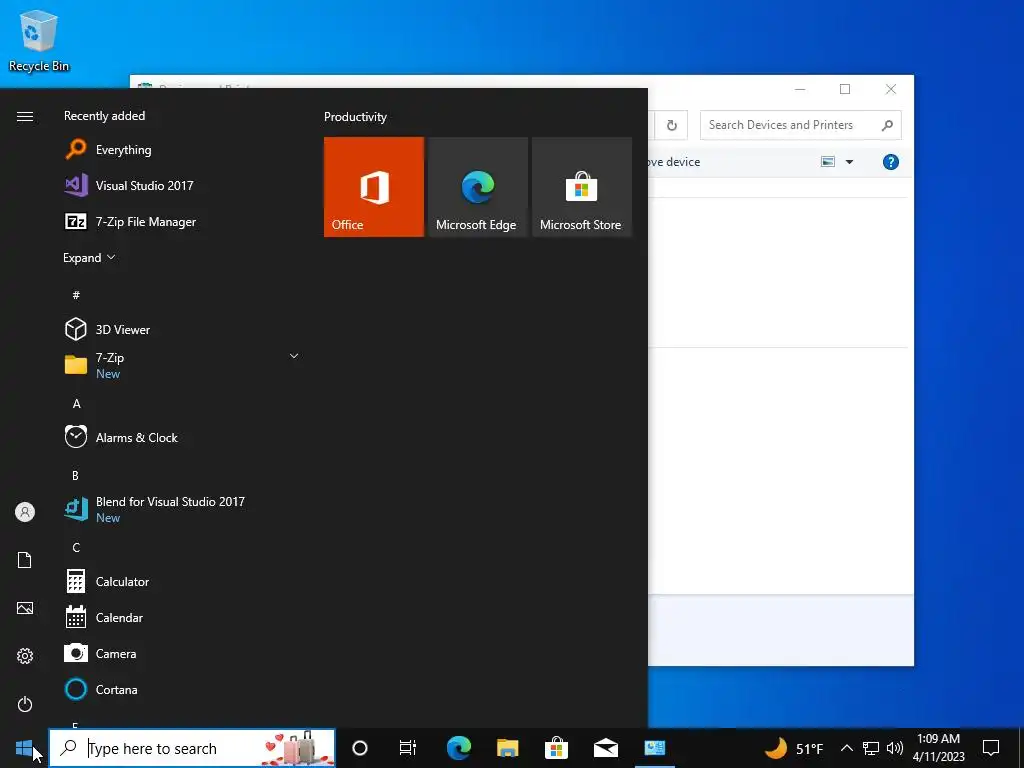Expand the Recently added list
Image resolution: width=1024 pixels, height=768 pixels.
[89, 257]
